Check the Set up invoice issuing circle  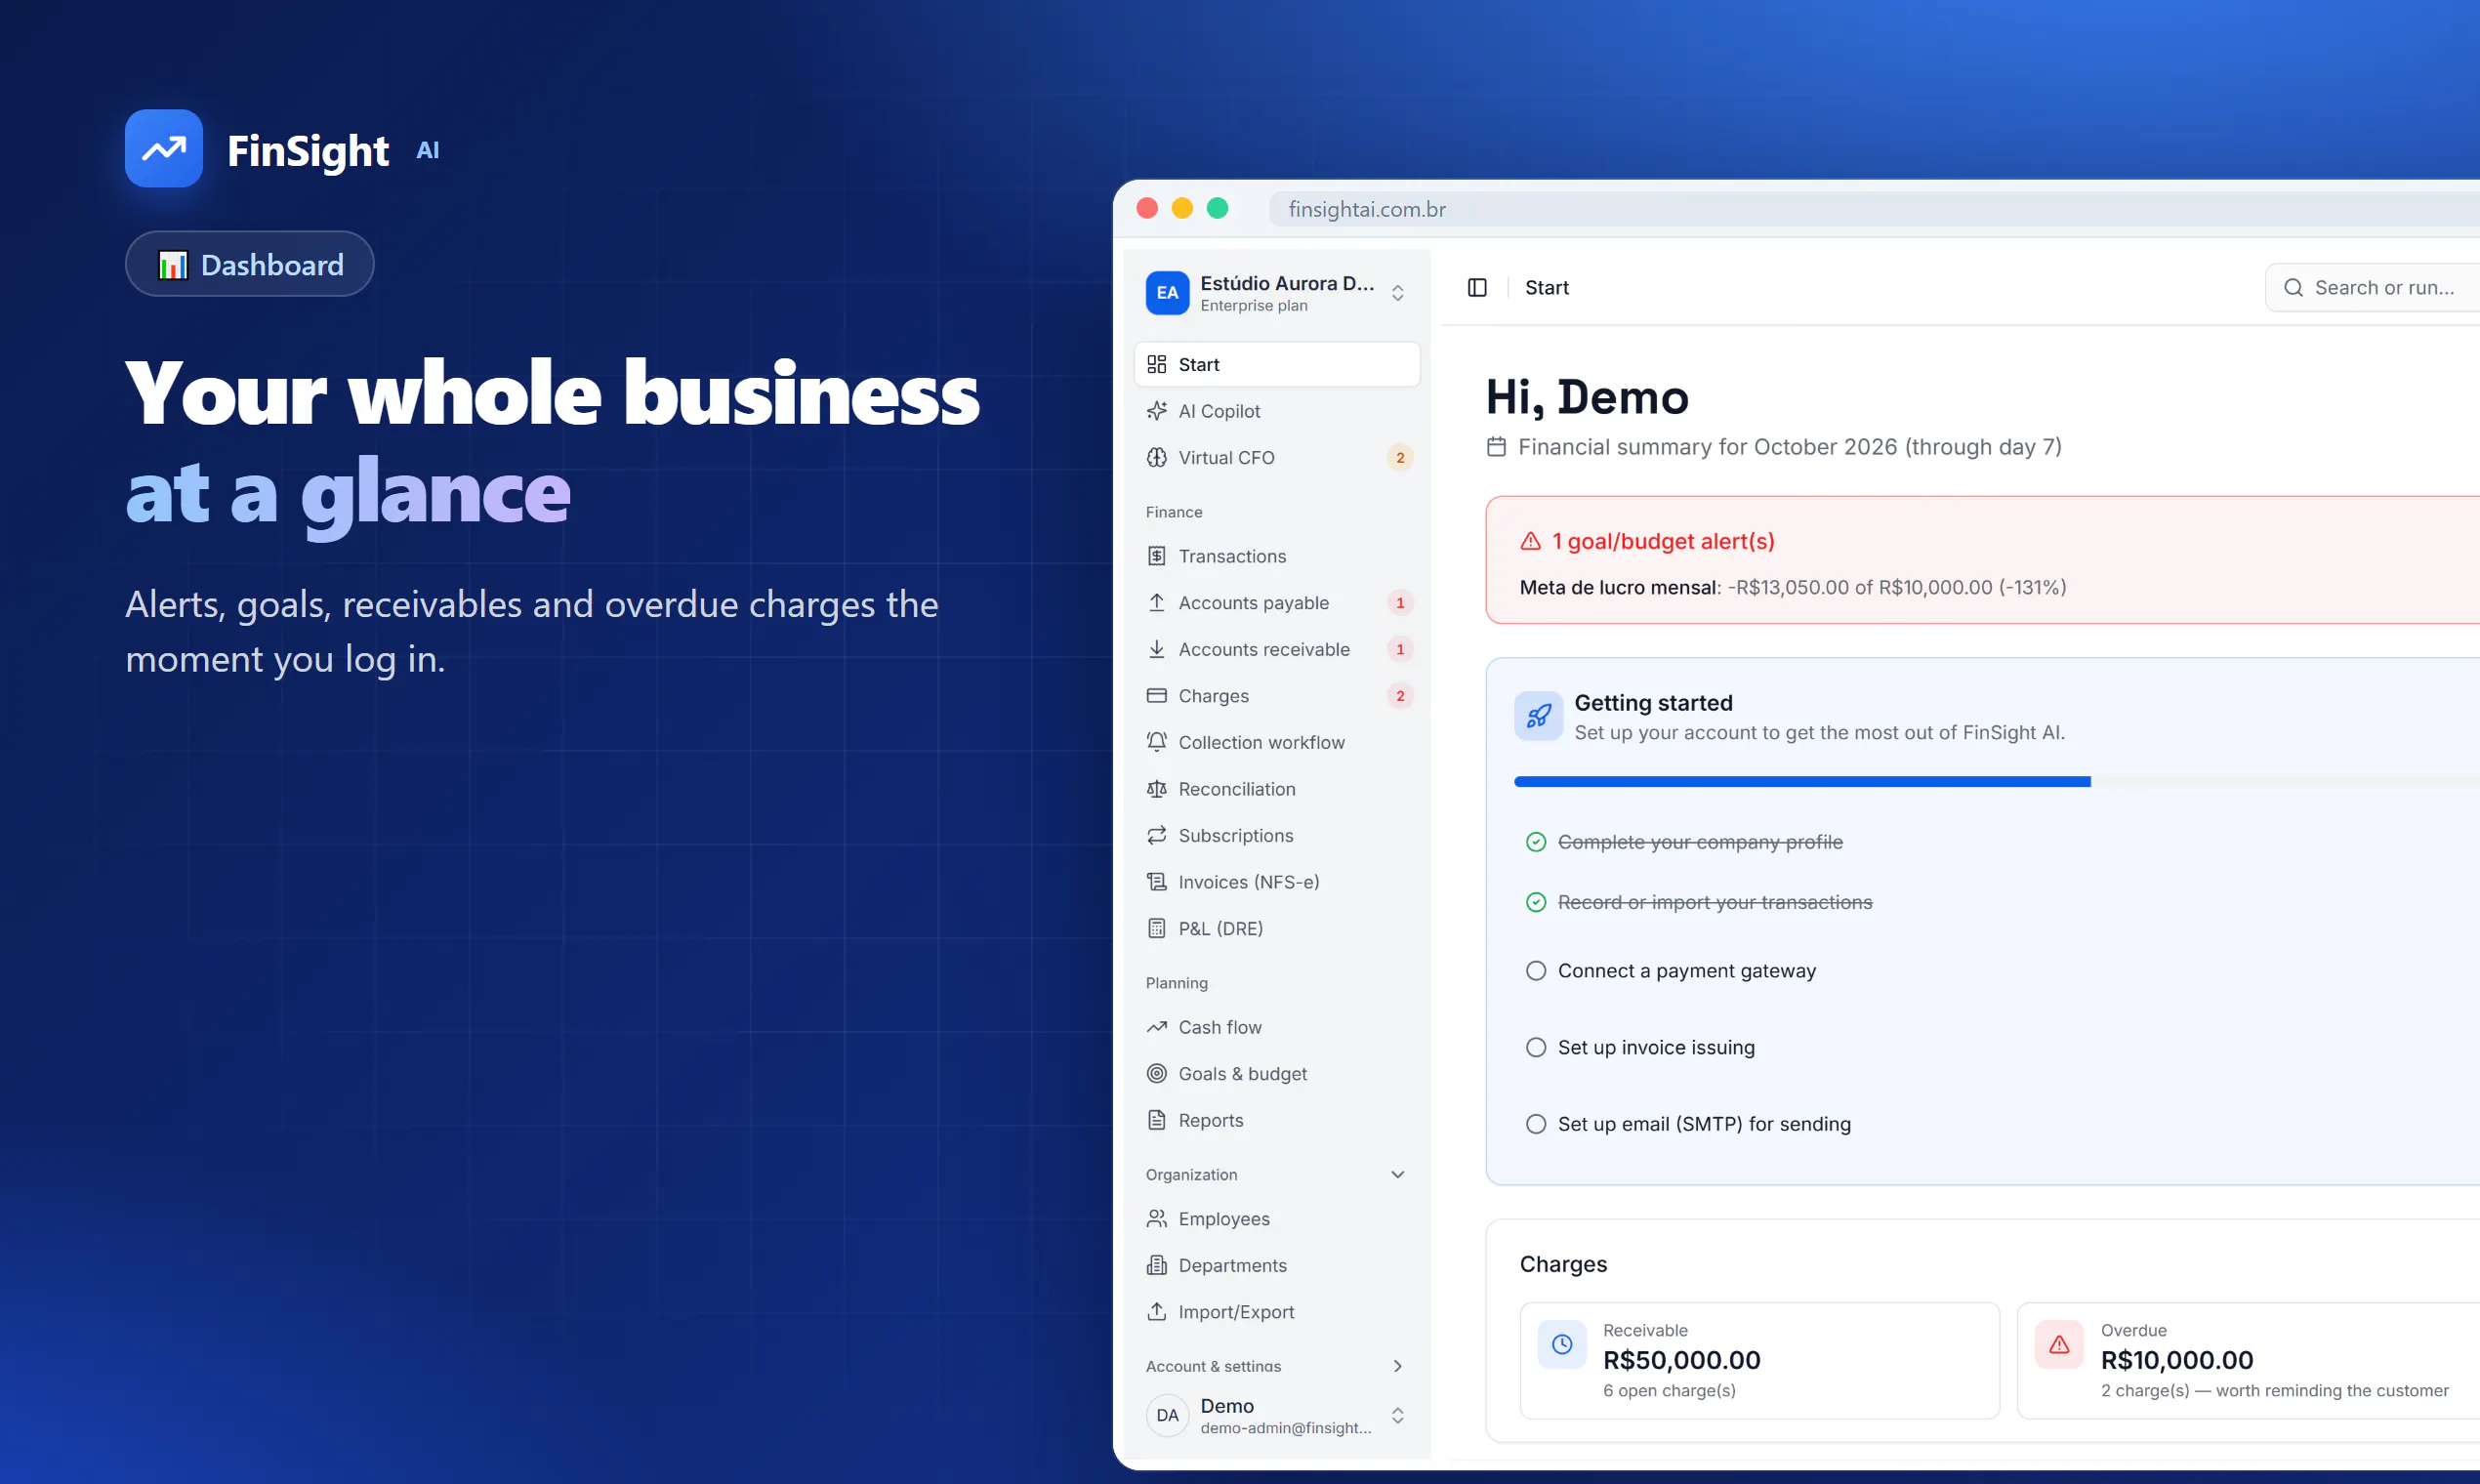(1536, 1047)
